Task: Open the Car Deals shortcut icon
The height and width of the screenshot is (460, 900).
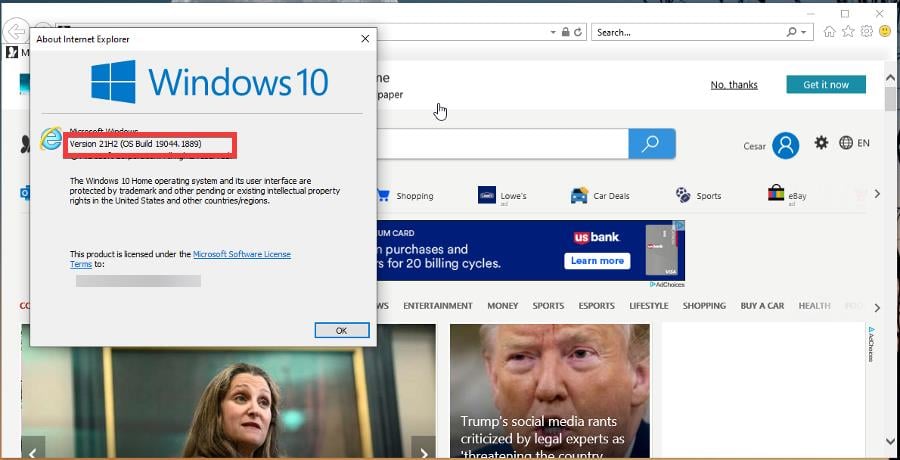Action: tap(579, 195)
